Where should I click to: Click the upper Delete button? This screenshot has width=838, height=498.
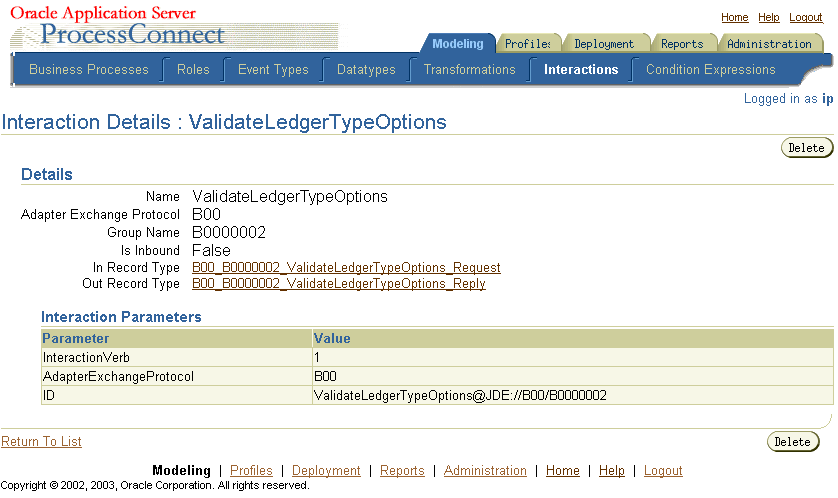[x=806, y=148]
